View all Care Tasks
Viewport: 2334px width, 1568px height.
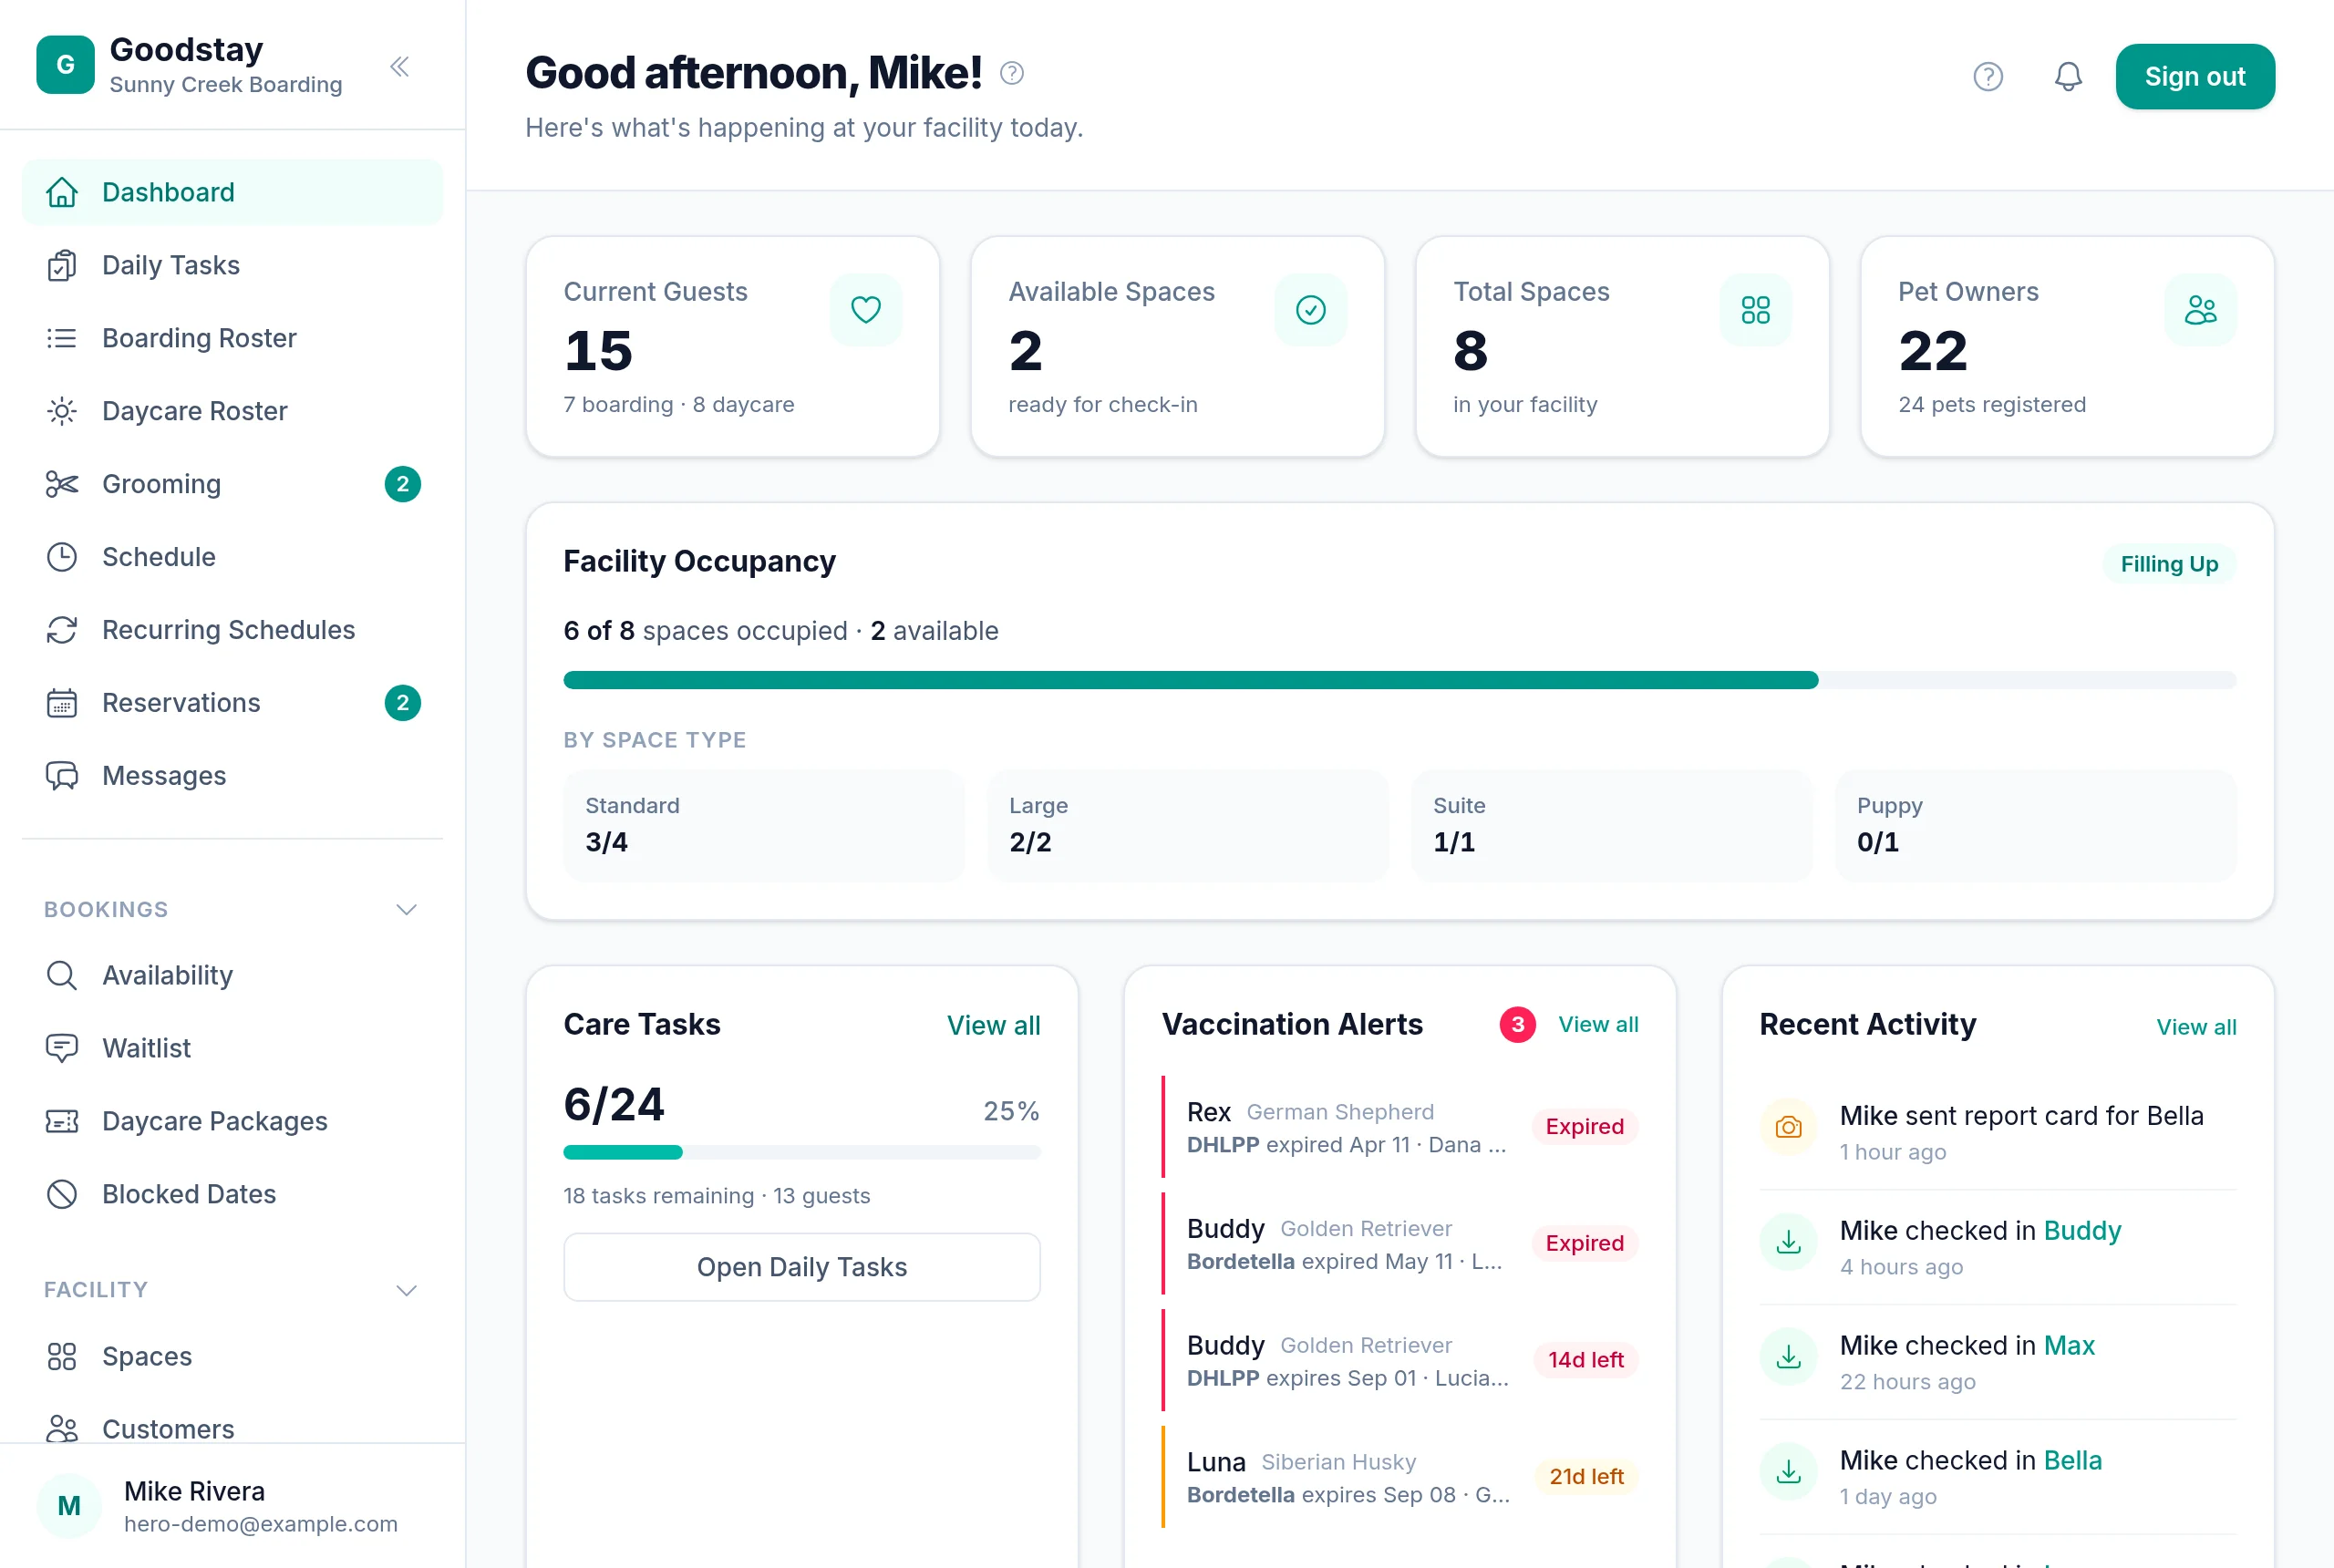pos(993,1025)
